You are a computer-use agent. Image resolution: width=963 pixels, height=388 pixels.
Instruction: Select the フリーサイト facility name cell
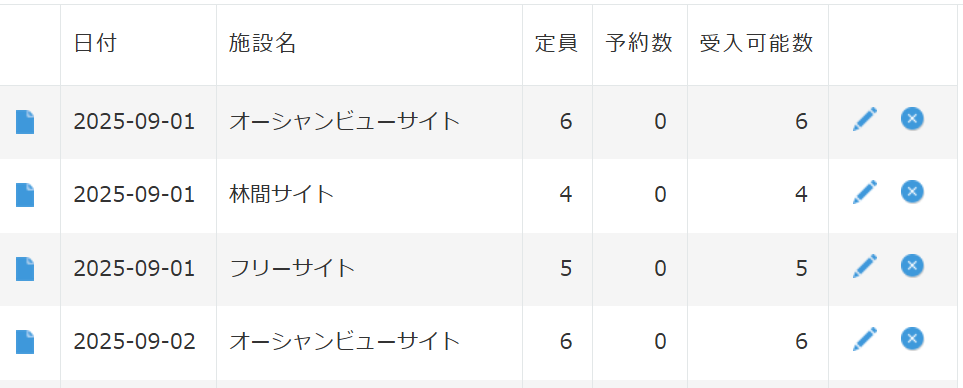369,269
